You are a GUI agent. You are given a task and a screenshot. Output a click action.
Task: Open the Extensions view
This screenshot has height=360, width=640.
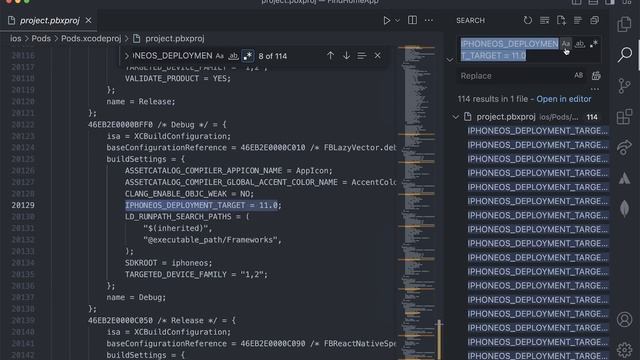point(624,117)
